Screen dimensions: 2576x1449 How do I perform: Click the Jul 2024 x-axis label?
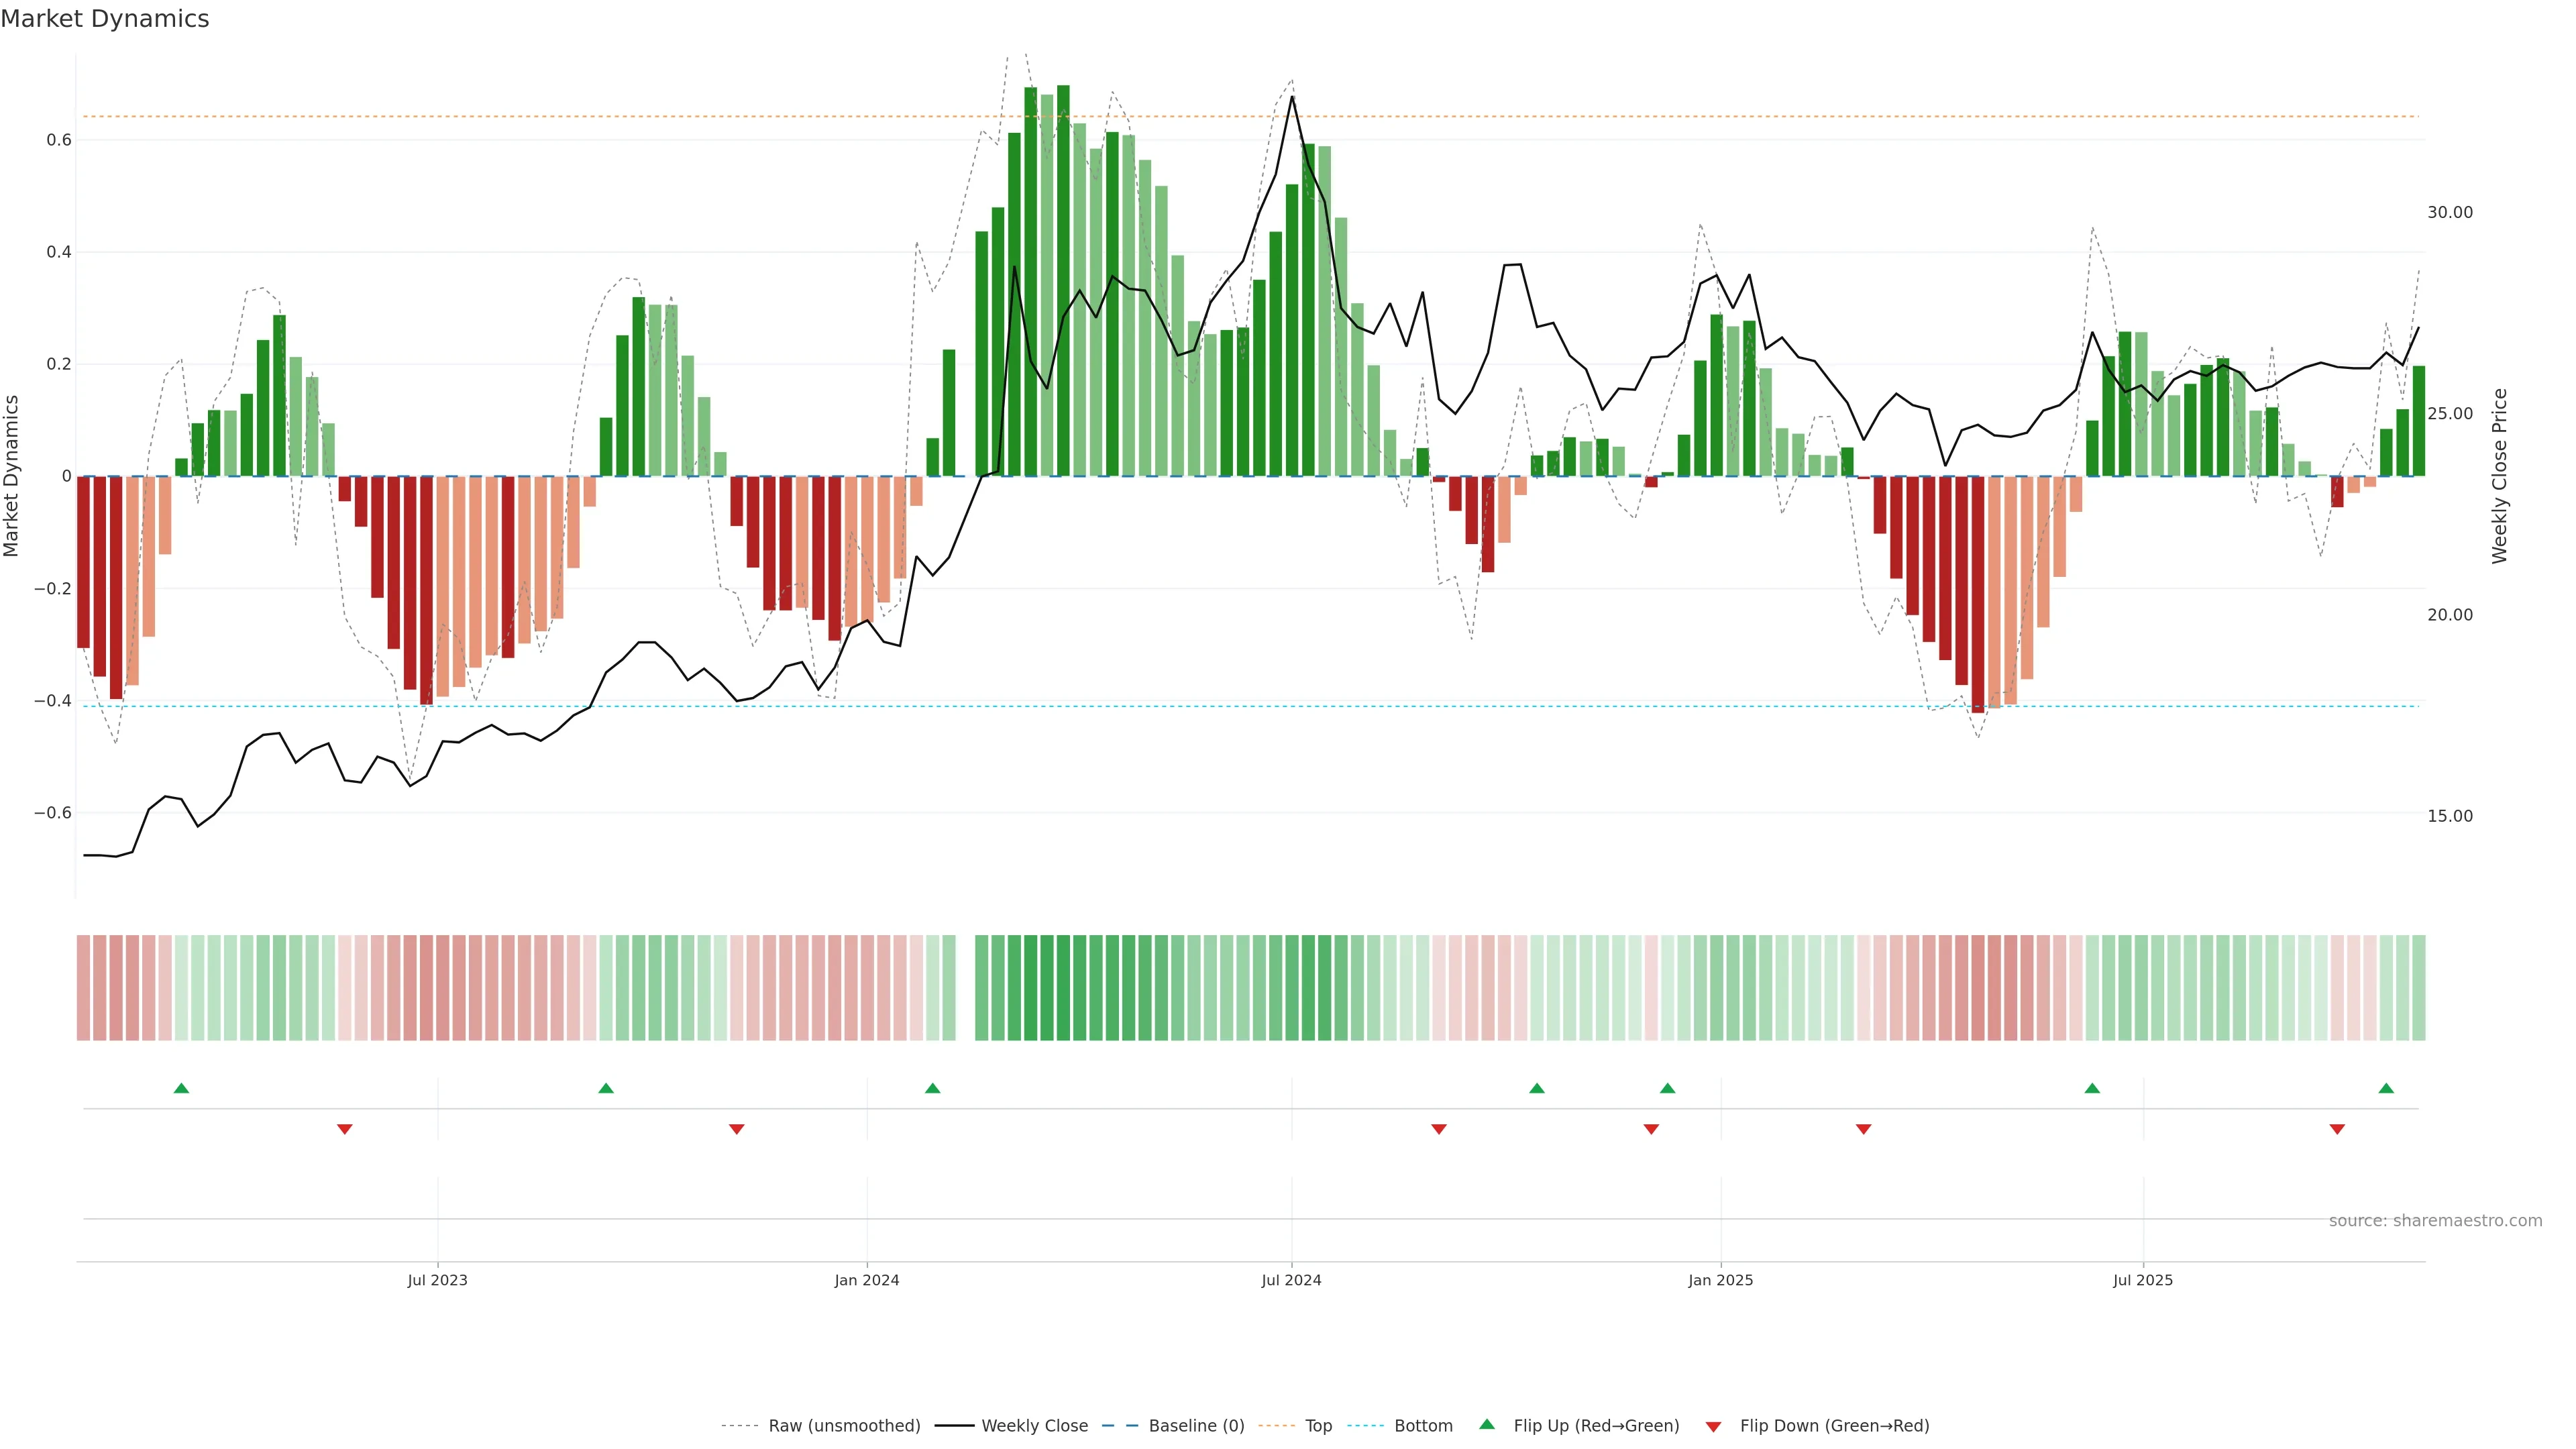pyautogui.click(x=1291, y=1280)
